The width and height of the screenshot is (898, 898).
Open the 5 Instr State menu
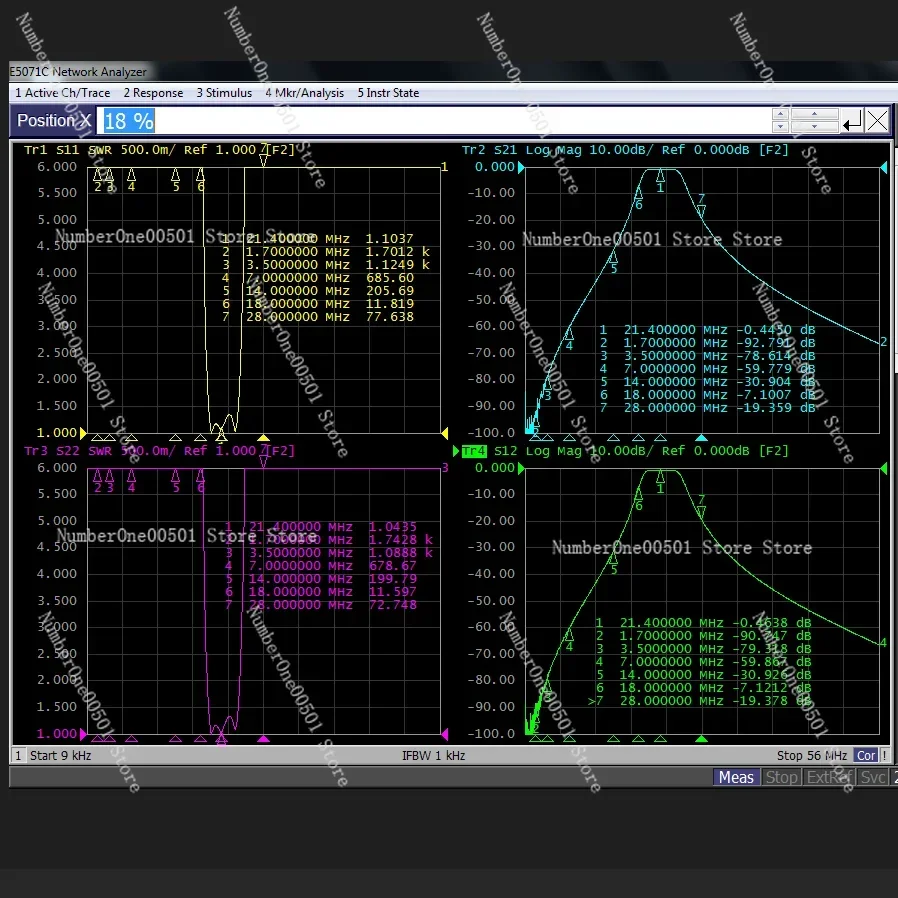coord(388,93)
